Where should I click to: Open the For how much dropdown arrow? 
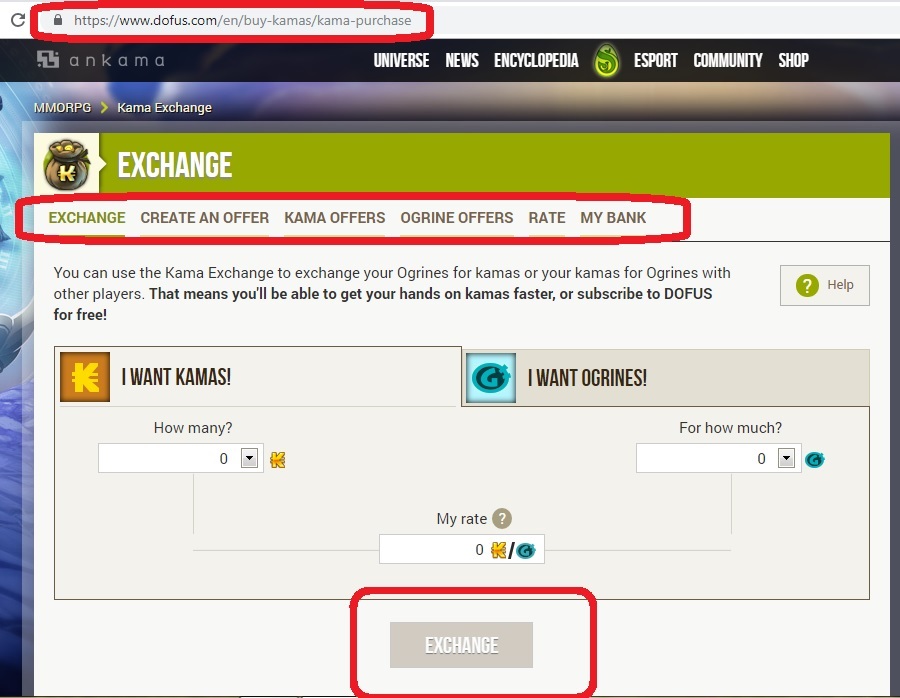[x=786, y=458]
